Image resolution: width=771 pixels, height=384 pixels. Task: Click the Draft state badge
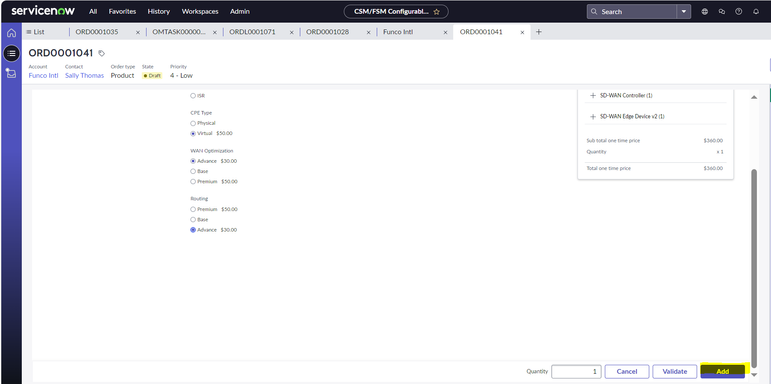152,76
